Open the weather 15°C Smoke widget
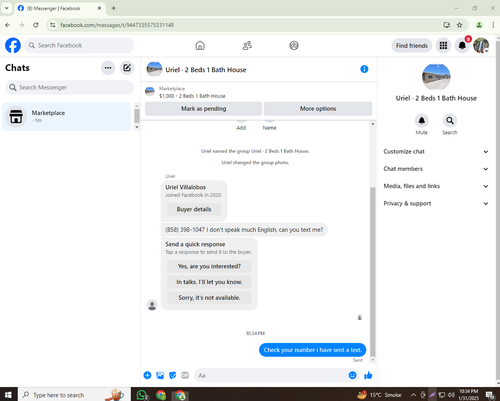The width and height of the screenshot is (500, 401). pos(379,395)
